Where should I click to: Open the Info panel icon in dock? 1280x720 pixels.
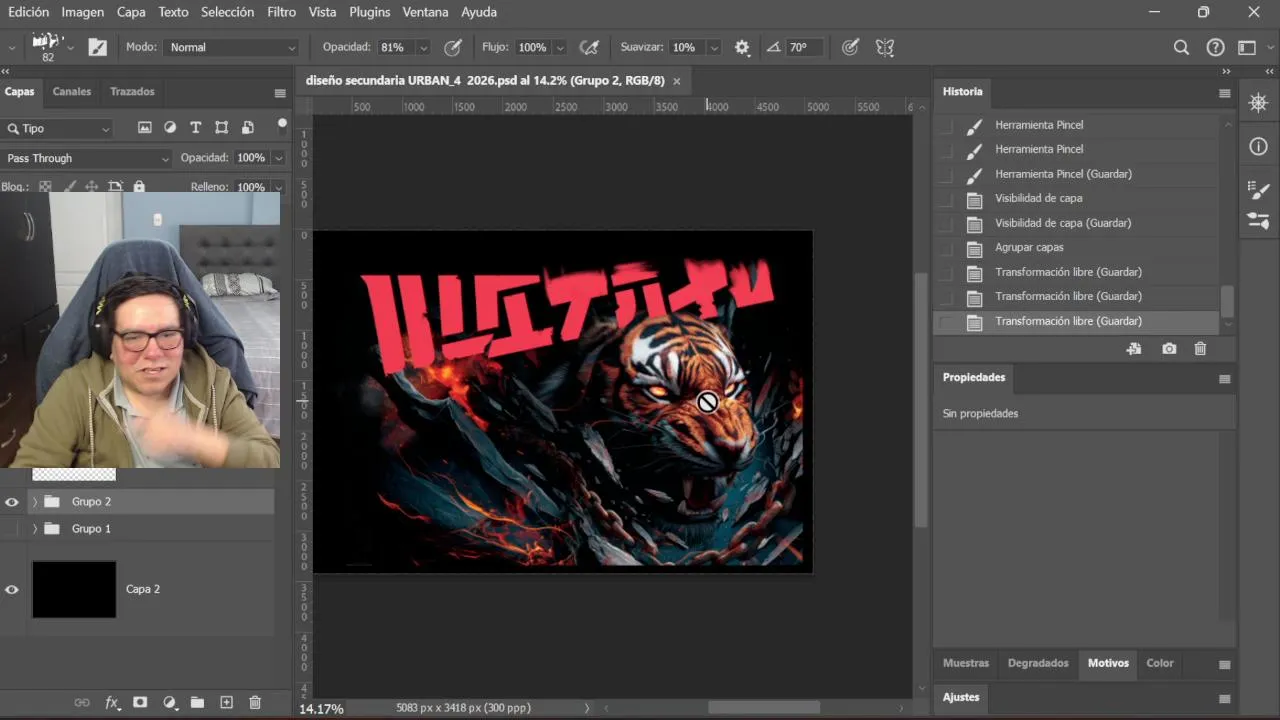pyautogui.click(x=1258, y=147)
